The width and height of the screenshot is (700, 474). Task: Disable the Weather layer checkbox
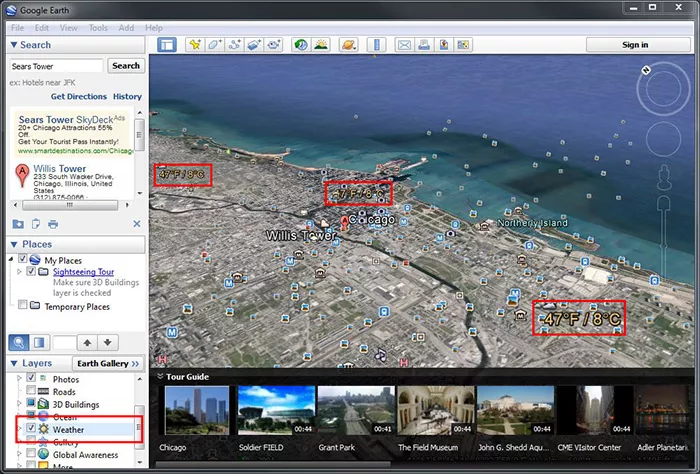(x=31, y=428)
